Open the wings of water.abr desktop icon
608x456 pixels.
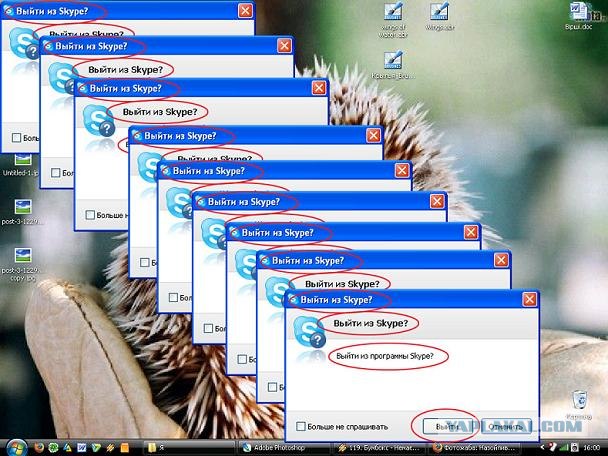tap(393, 20)
